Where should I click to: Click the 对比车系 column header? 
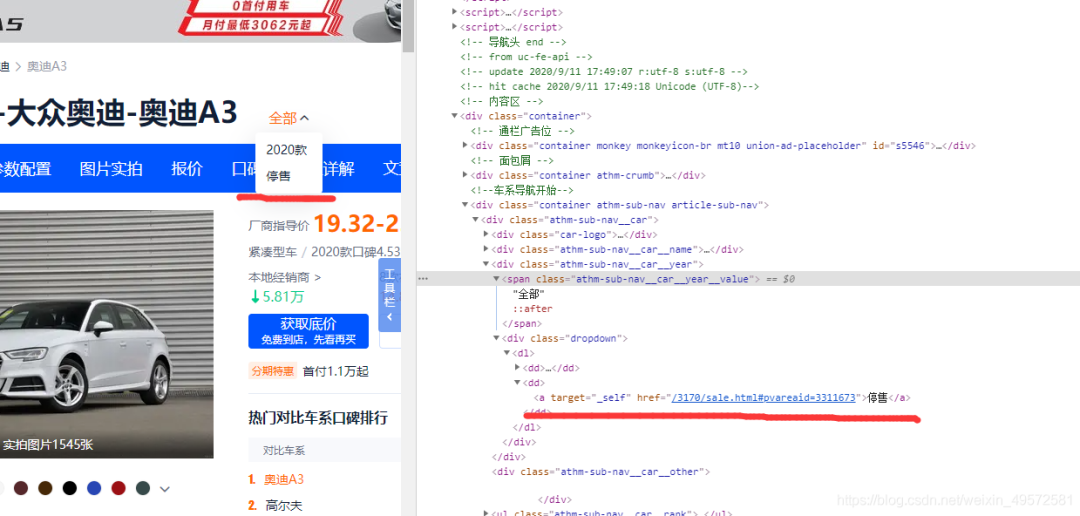[284, 451]
